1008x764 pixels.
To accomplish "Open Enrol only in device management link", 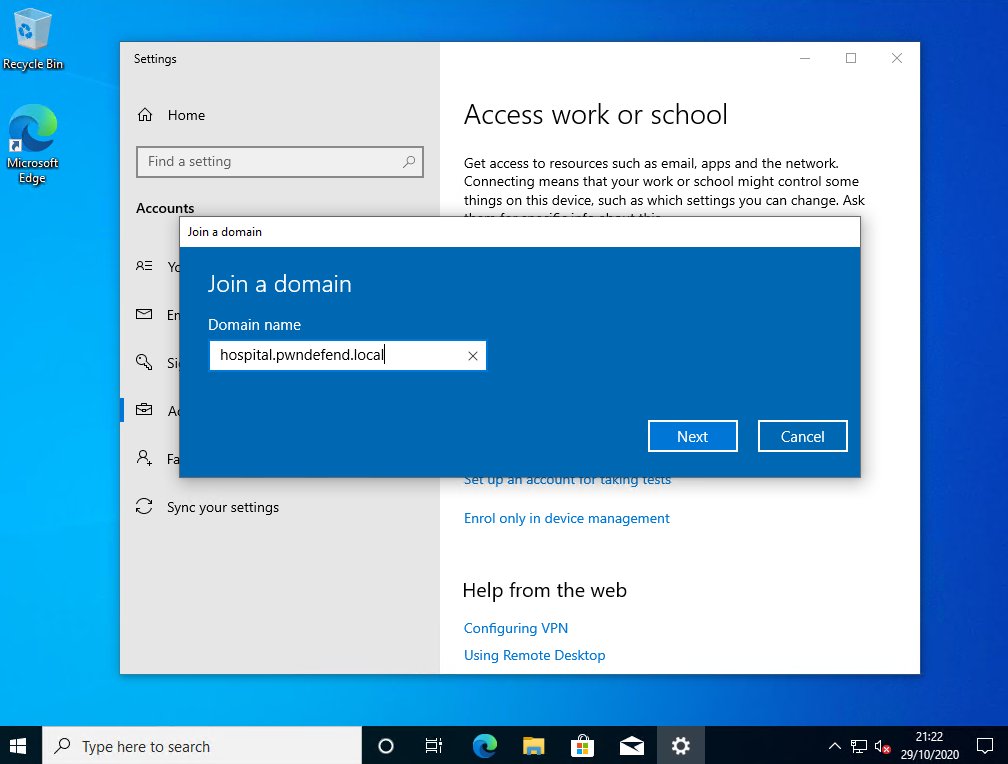I will pos(566,518).
